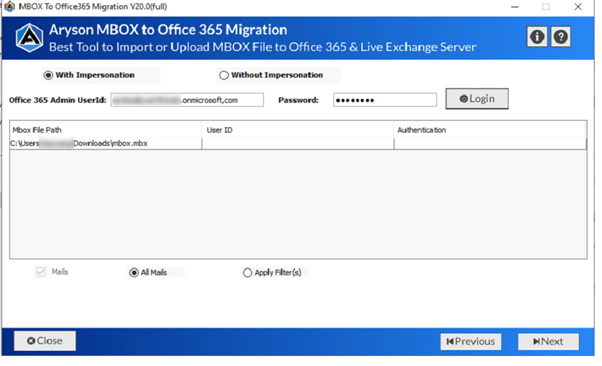Image resolution: width=602 pixels, height=366 pixels.
Task: Select the Without Impersonation option
Action: pyautogui.click(x=224, y=75)
